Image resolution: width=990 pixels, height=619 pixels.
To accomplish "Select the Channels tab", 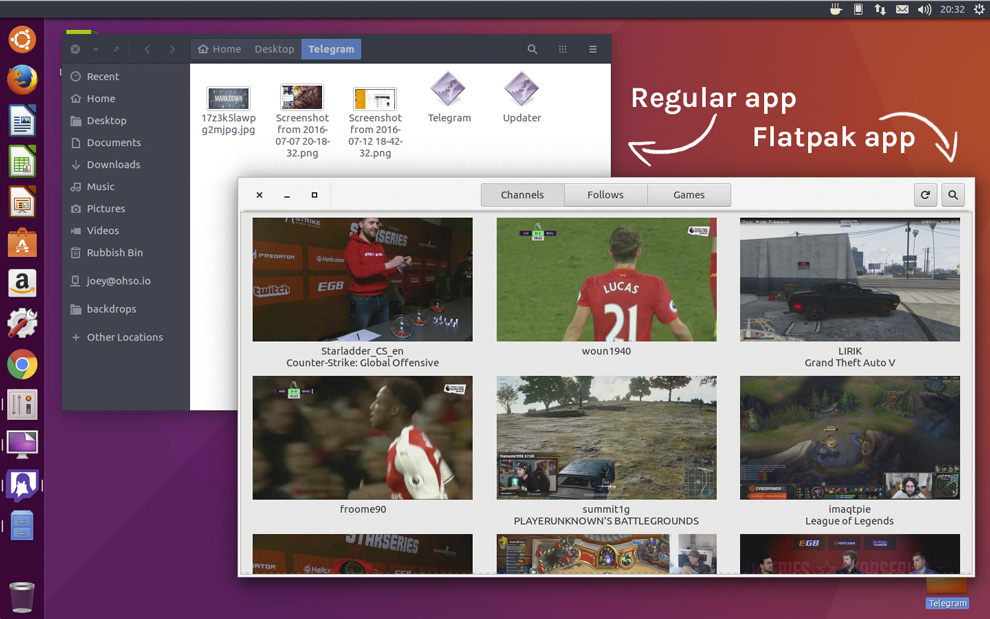I will coord(522,194).
